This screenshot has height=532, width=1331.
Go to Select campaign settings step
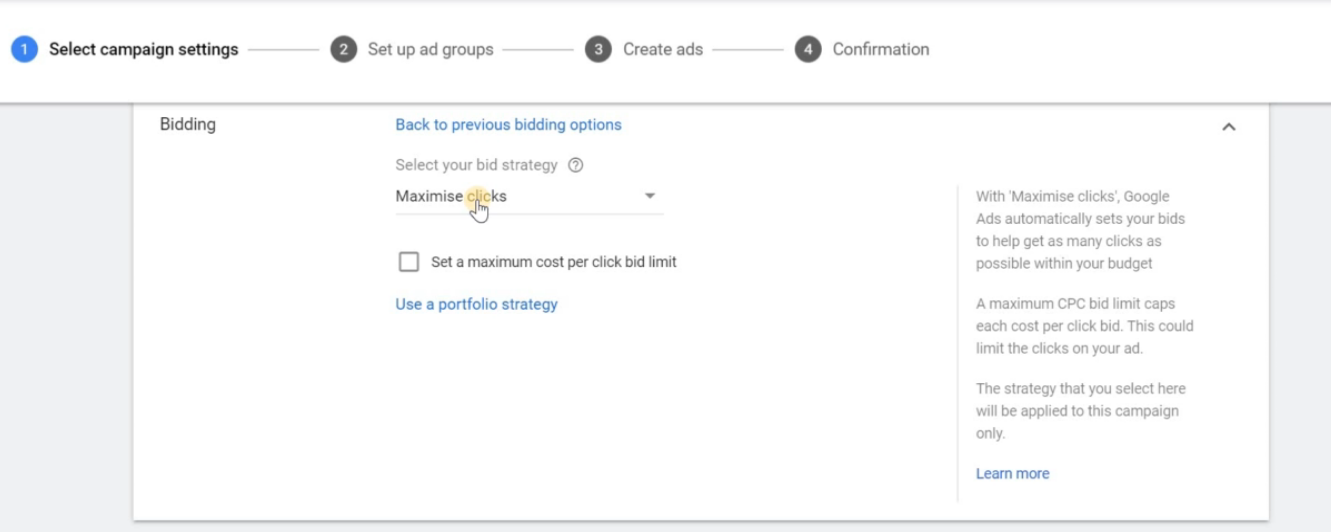pos(143,49)
